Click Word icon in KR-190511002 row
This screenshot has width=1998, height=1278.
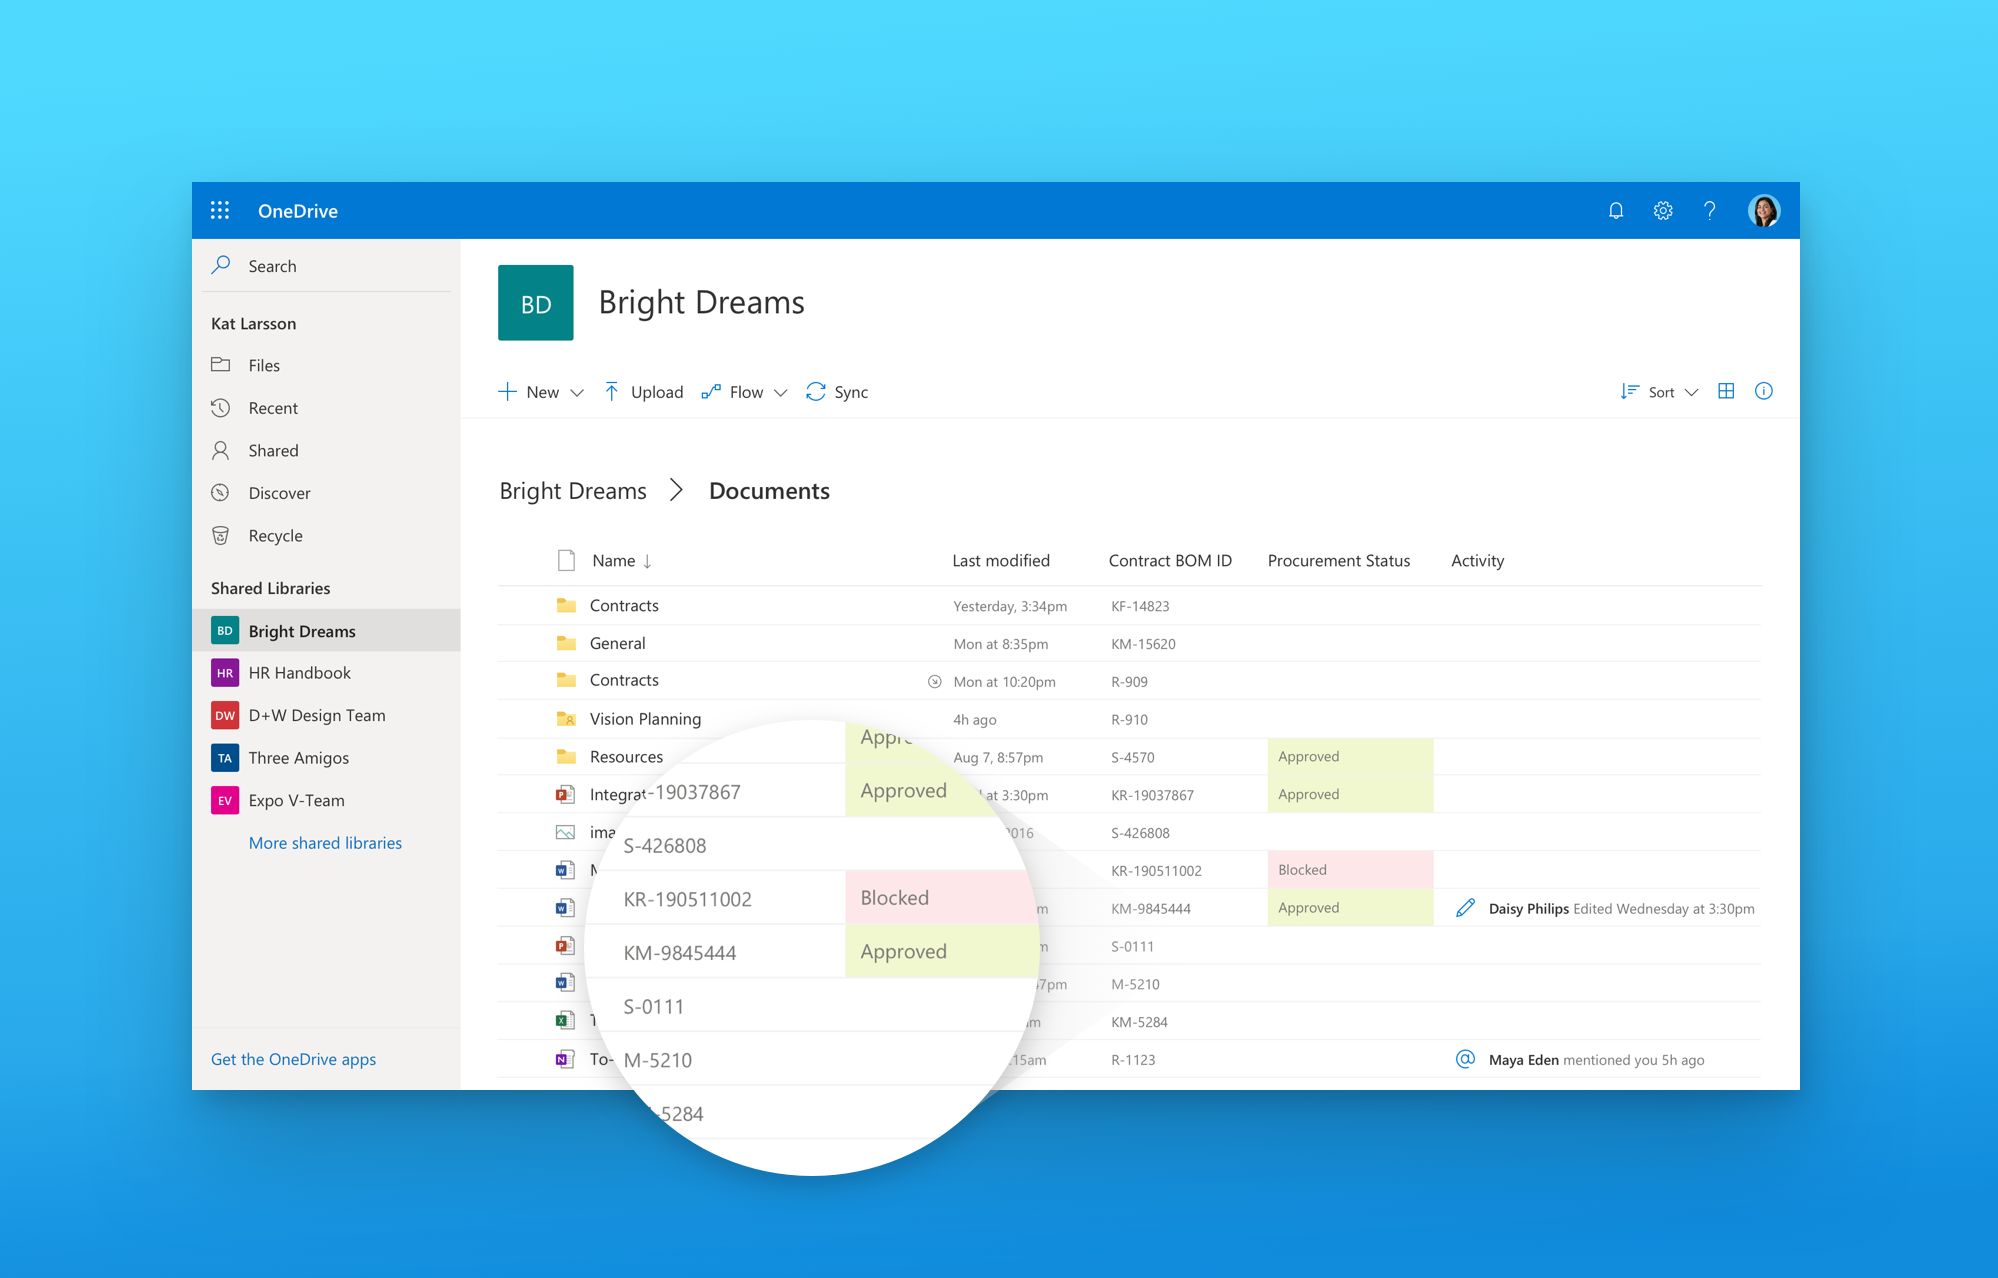(x=565, y=870)
